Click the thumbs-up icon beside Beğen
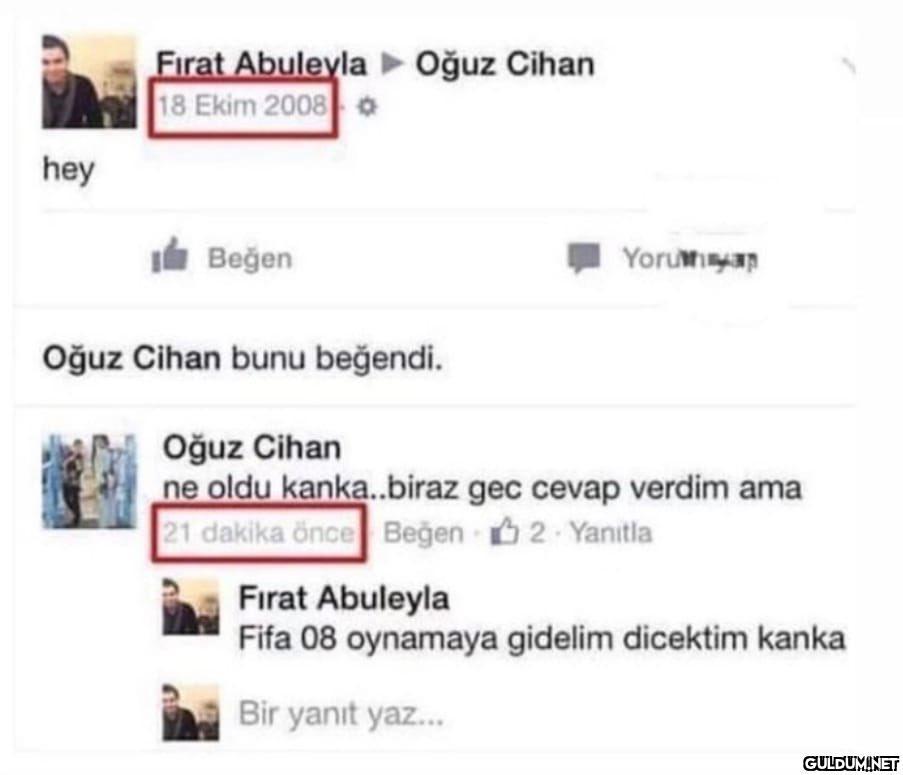Image resolution: width=903 pixels, height=775 pixels. (169, 254)
